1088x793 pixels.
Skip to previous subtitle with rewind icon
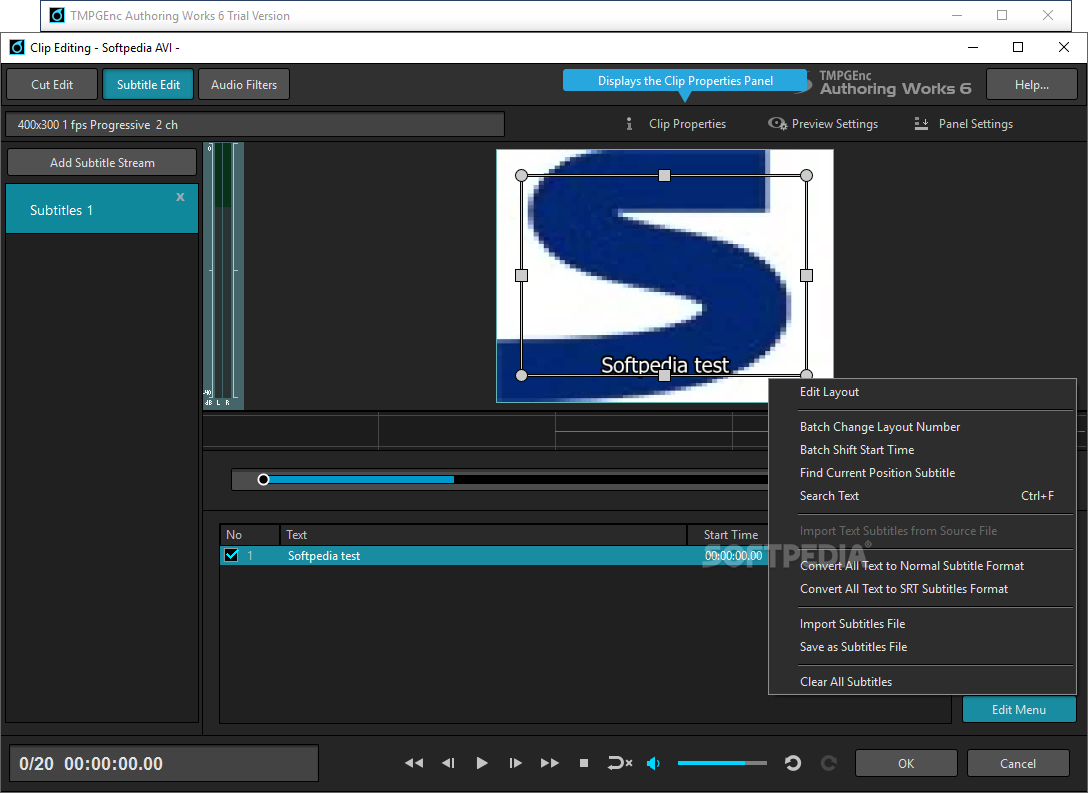tap(414, 763)
